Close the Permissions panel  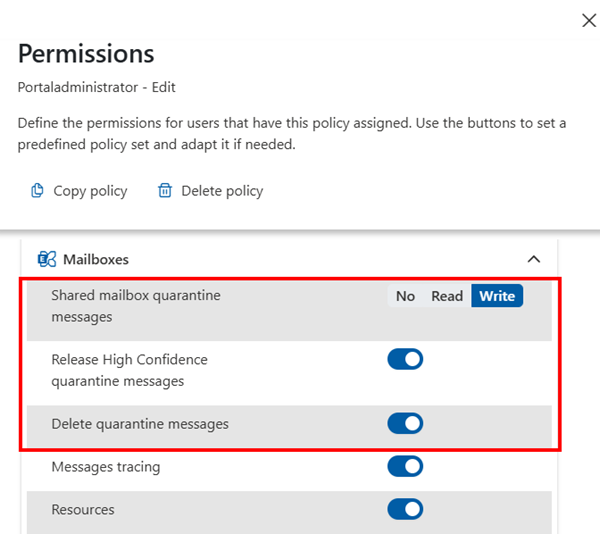[589, 20]
